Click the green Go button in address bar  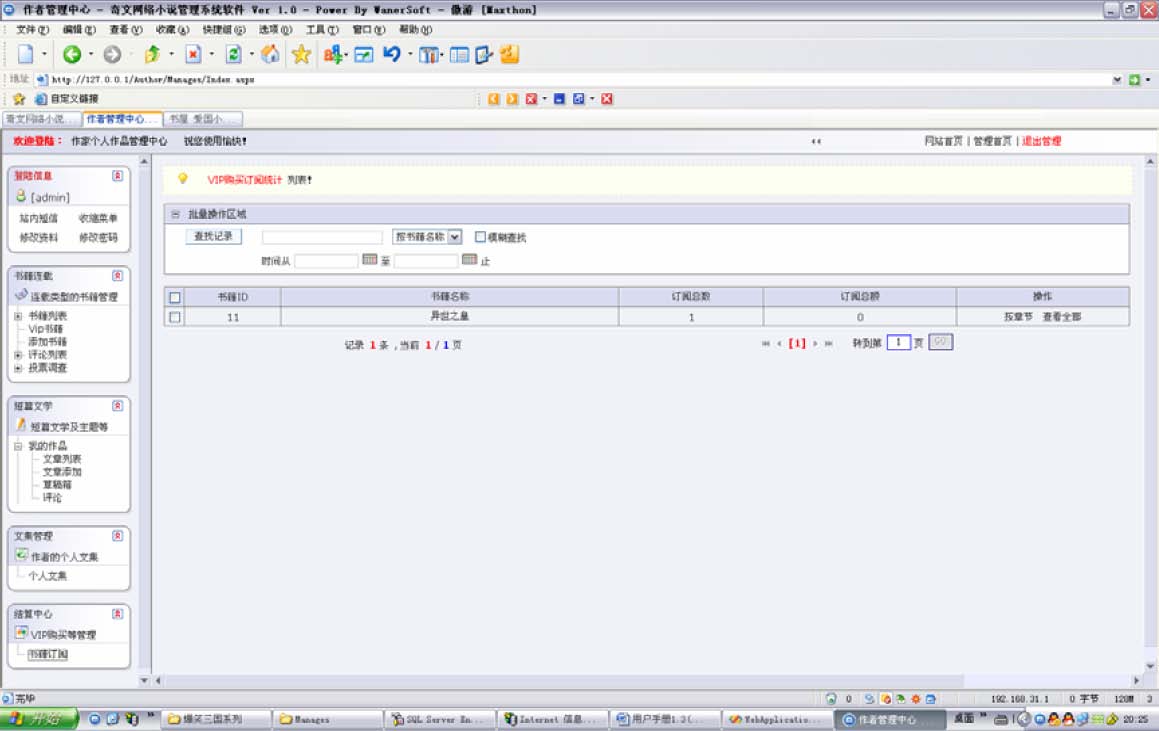coord(1135,79)
